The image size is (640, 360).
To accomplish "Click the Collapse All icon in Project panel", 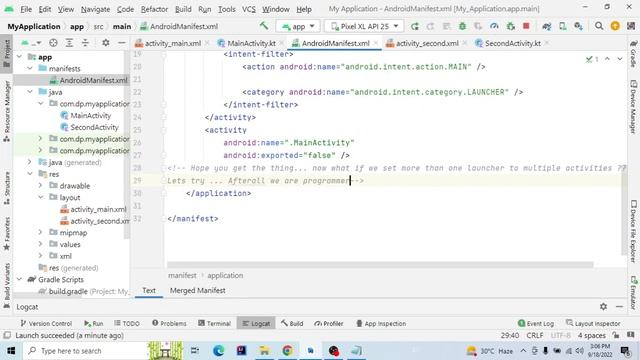I will (x=85, y=43).
